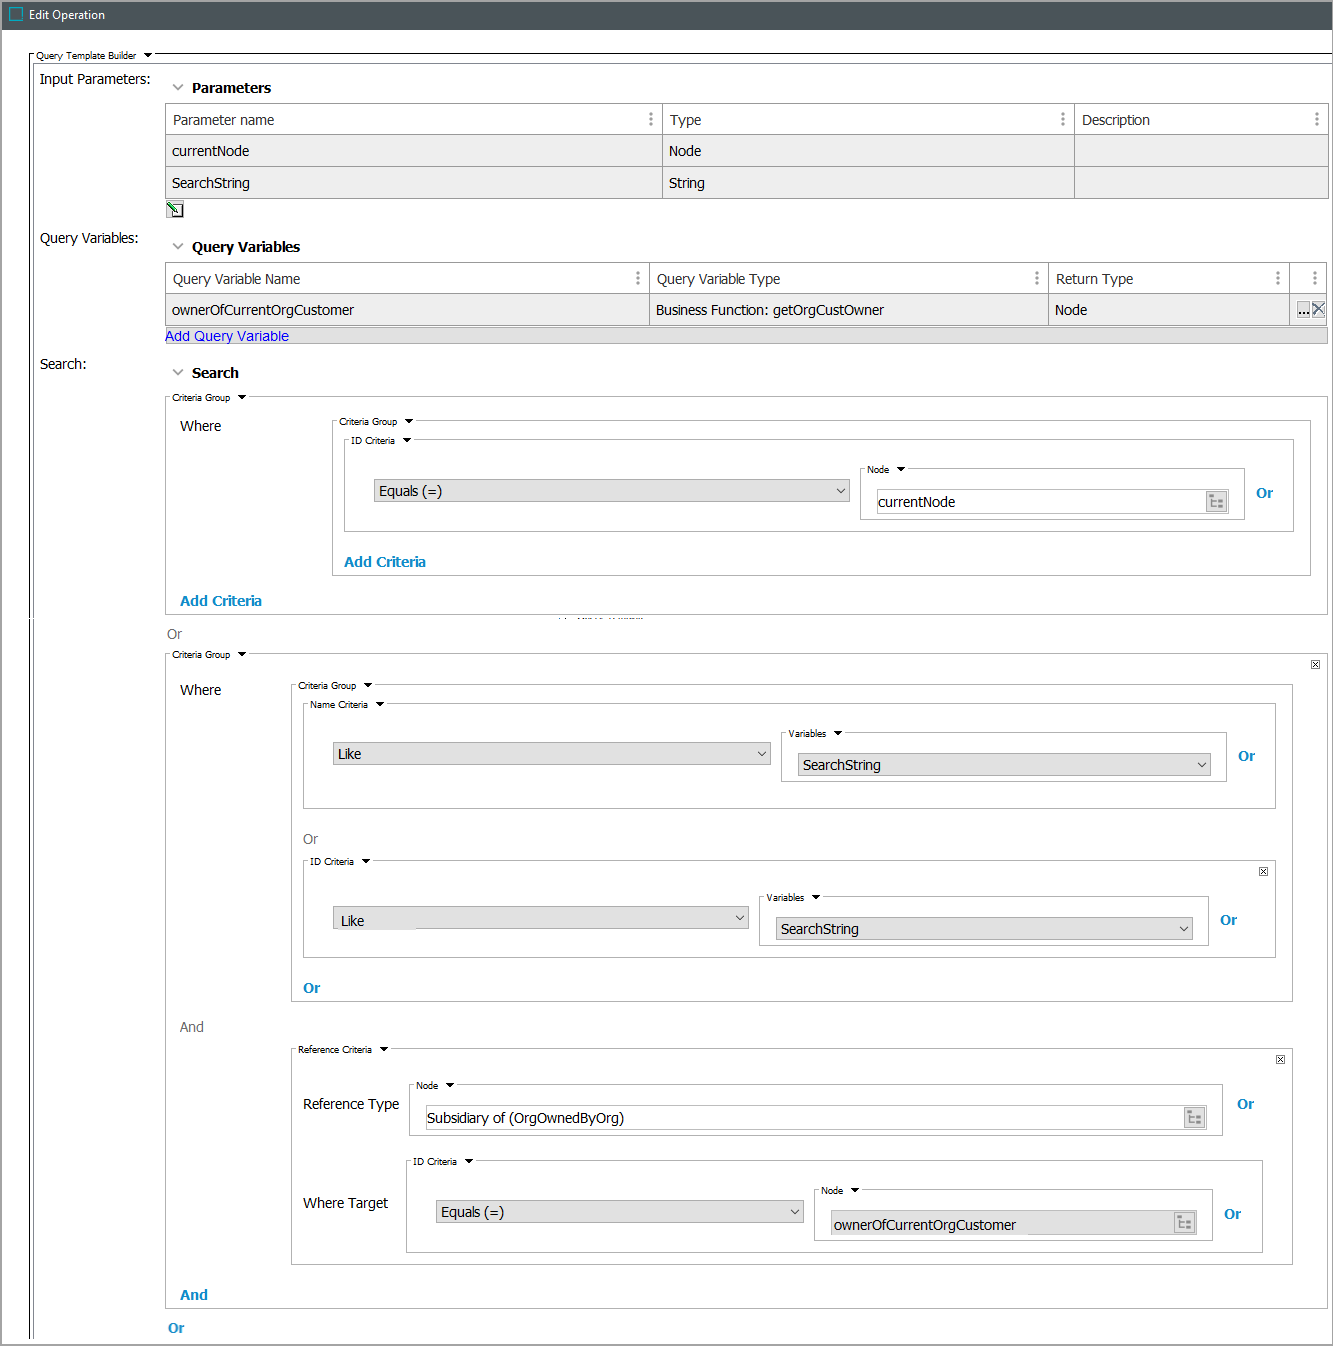The image size is (1333, 1346).
Task: Click the ellipsis edit button for ownerOfCurrentOrgCustomer
Action: (1303, 311)
